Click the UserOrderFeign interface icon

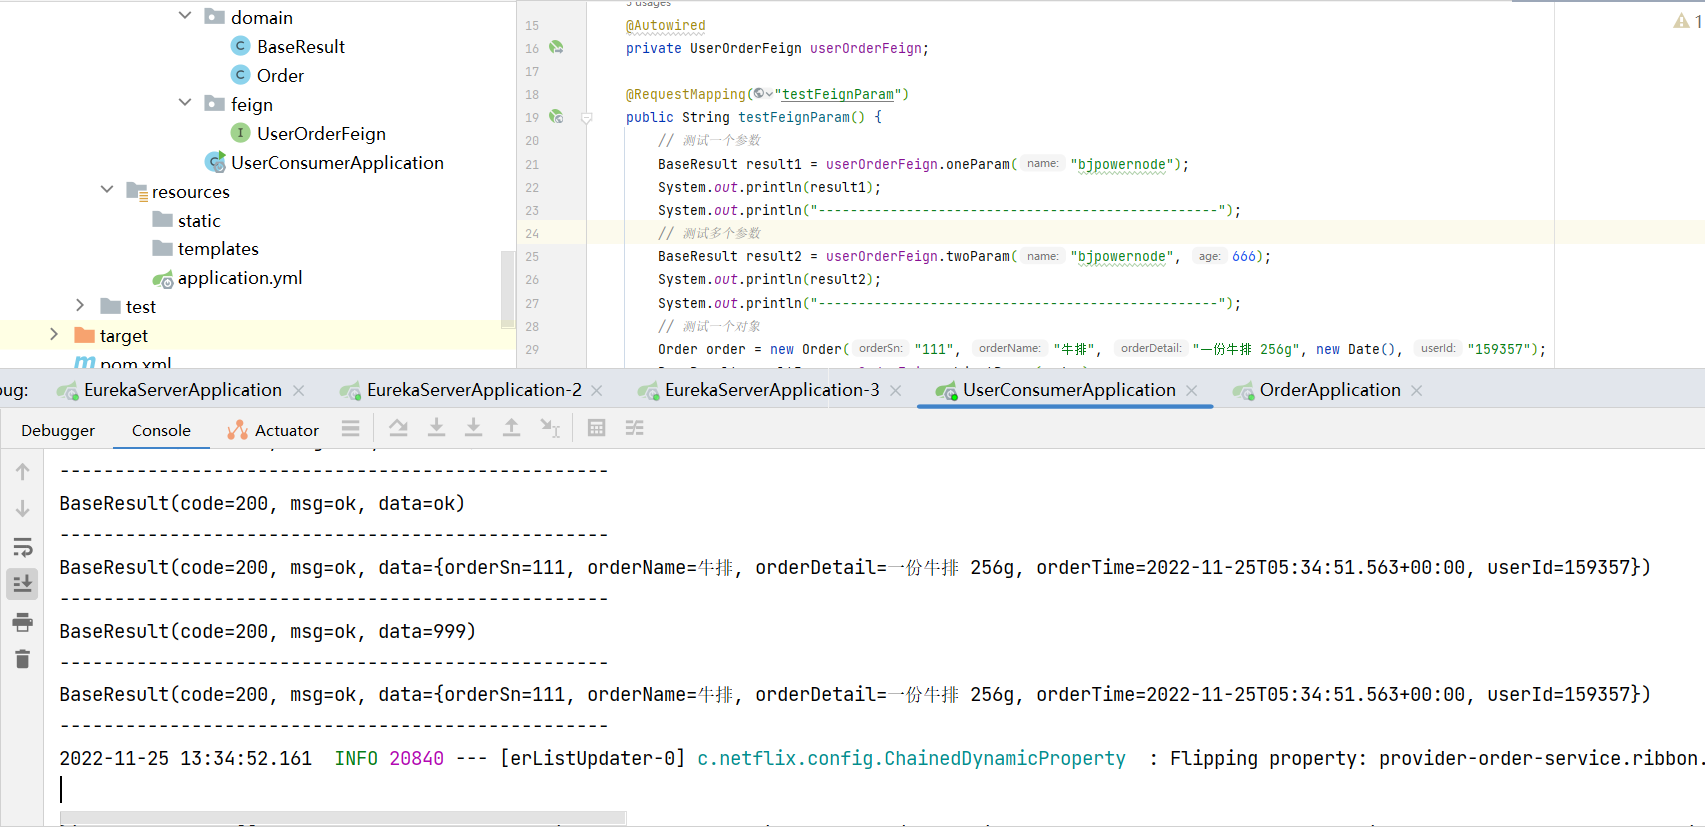240,133
